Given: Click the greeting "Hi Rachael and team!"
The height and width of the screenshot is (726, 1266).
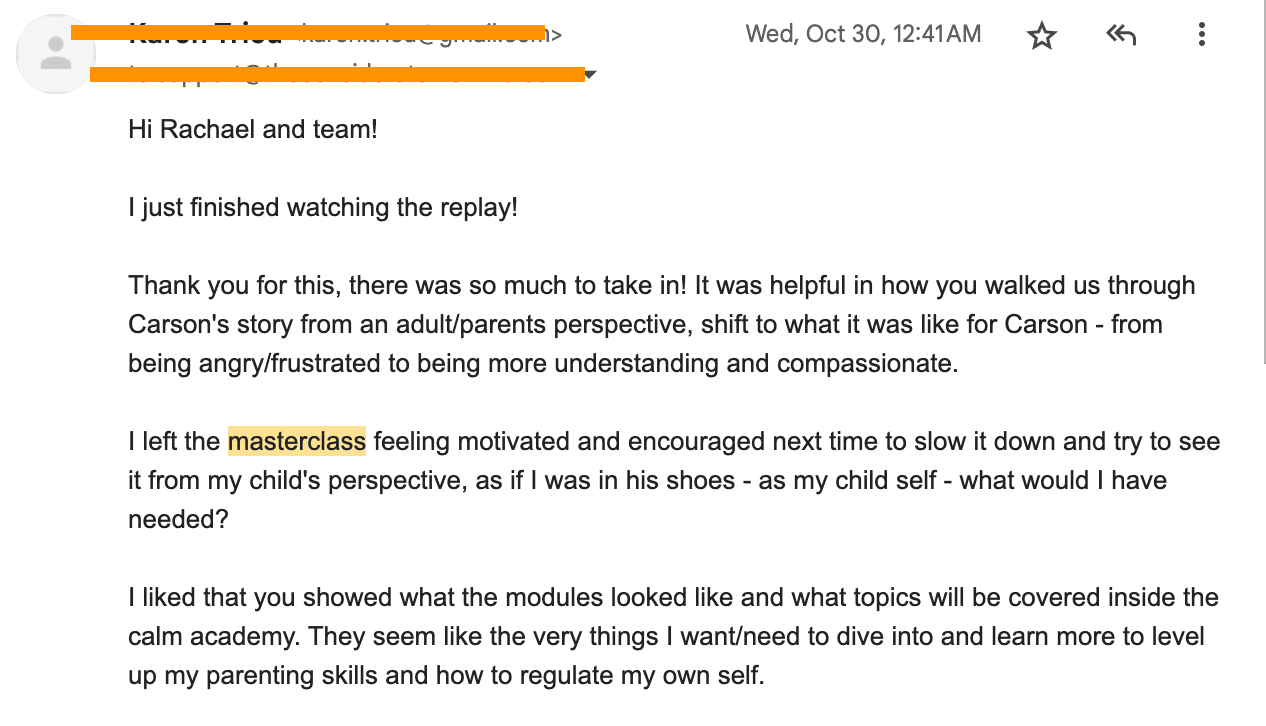Looking at the screenshot, I should 253,129.
